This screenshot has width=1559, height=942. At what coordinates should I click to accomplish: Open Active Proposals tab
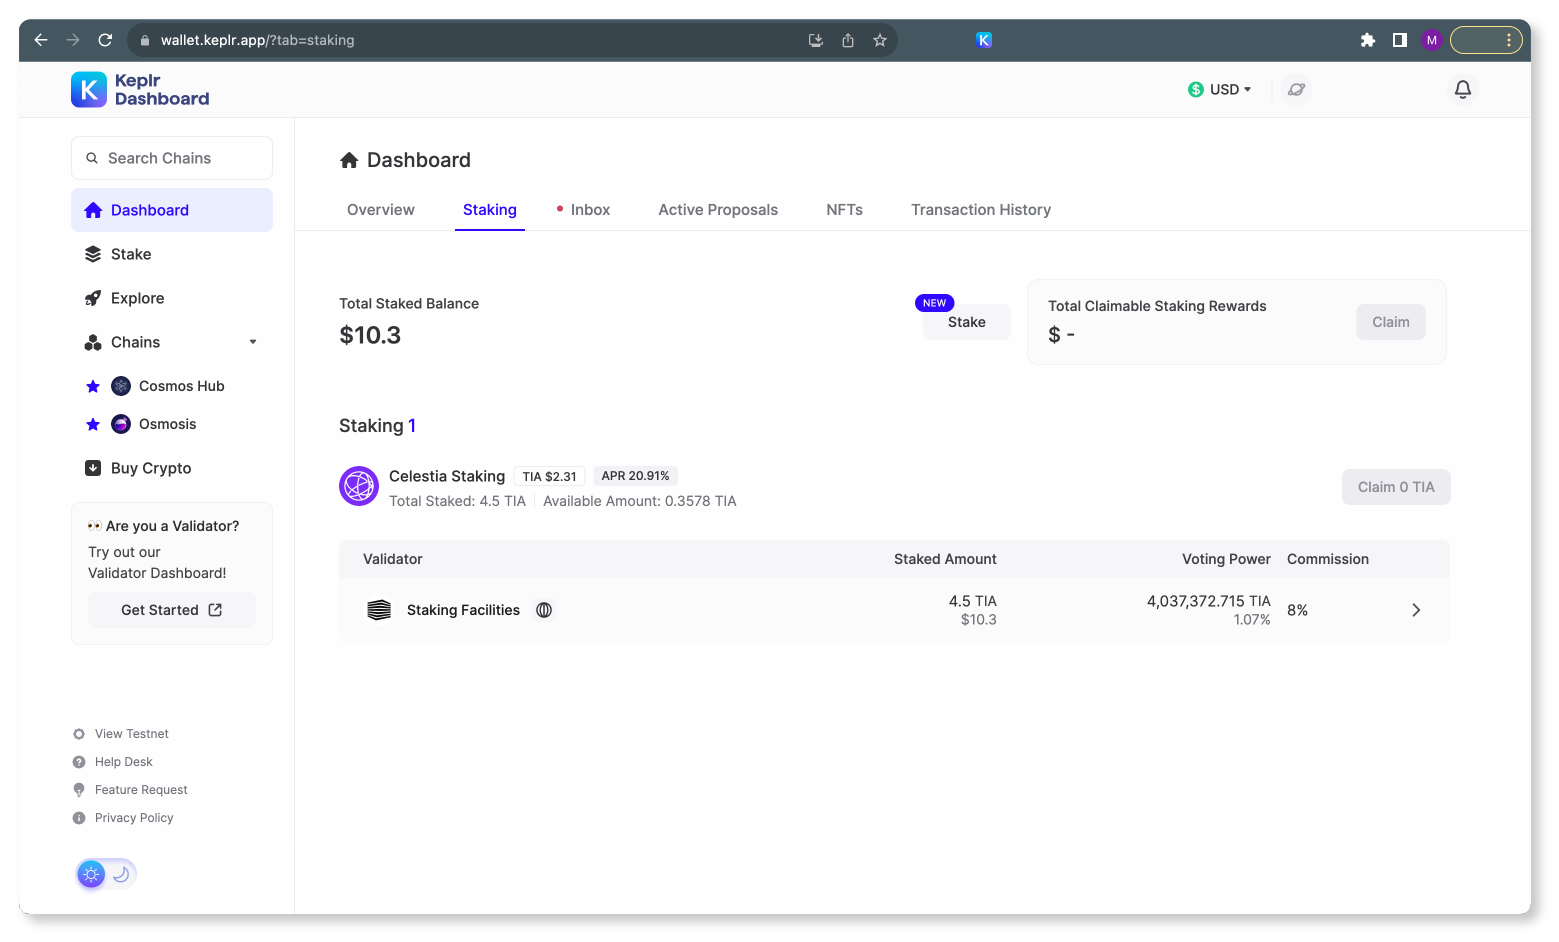[718, 210]
